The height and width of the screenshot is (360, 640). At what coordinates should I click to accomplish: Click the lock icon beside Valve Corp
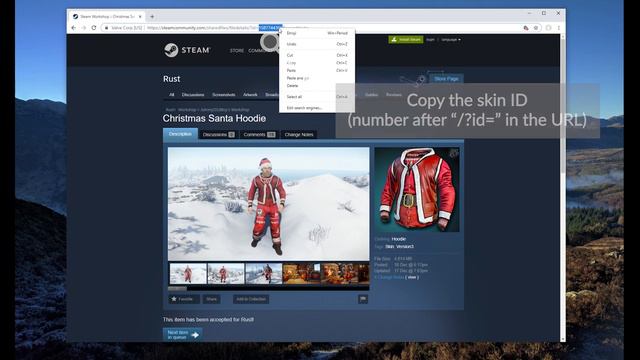point(107,28)
